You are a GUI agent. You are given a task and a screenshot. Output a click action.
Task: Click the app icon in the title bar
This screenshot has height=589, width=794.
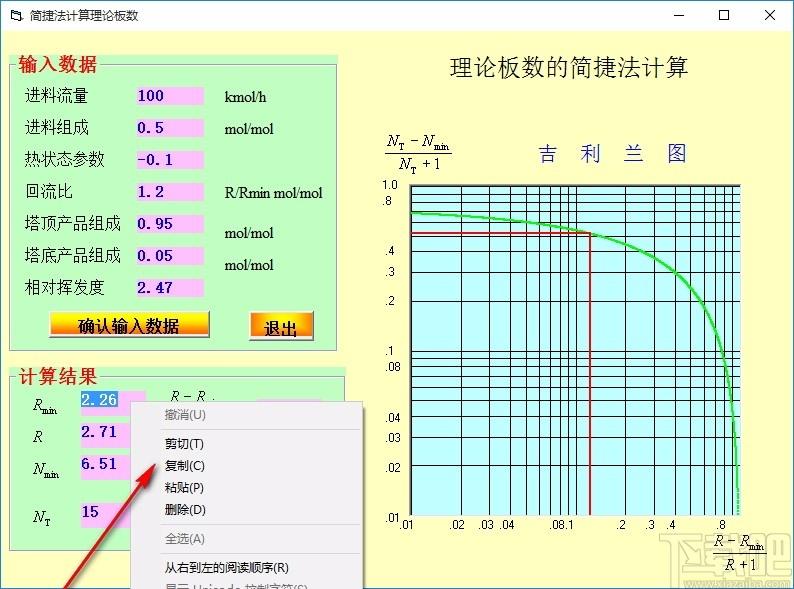pyautogui.click(x=16, y=15)
